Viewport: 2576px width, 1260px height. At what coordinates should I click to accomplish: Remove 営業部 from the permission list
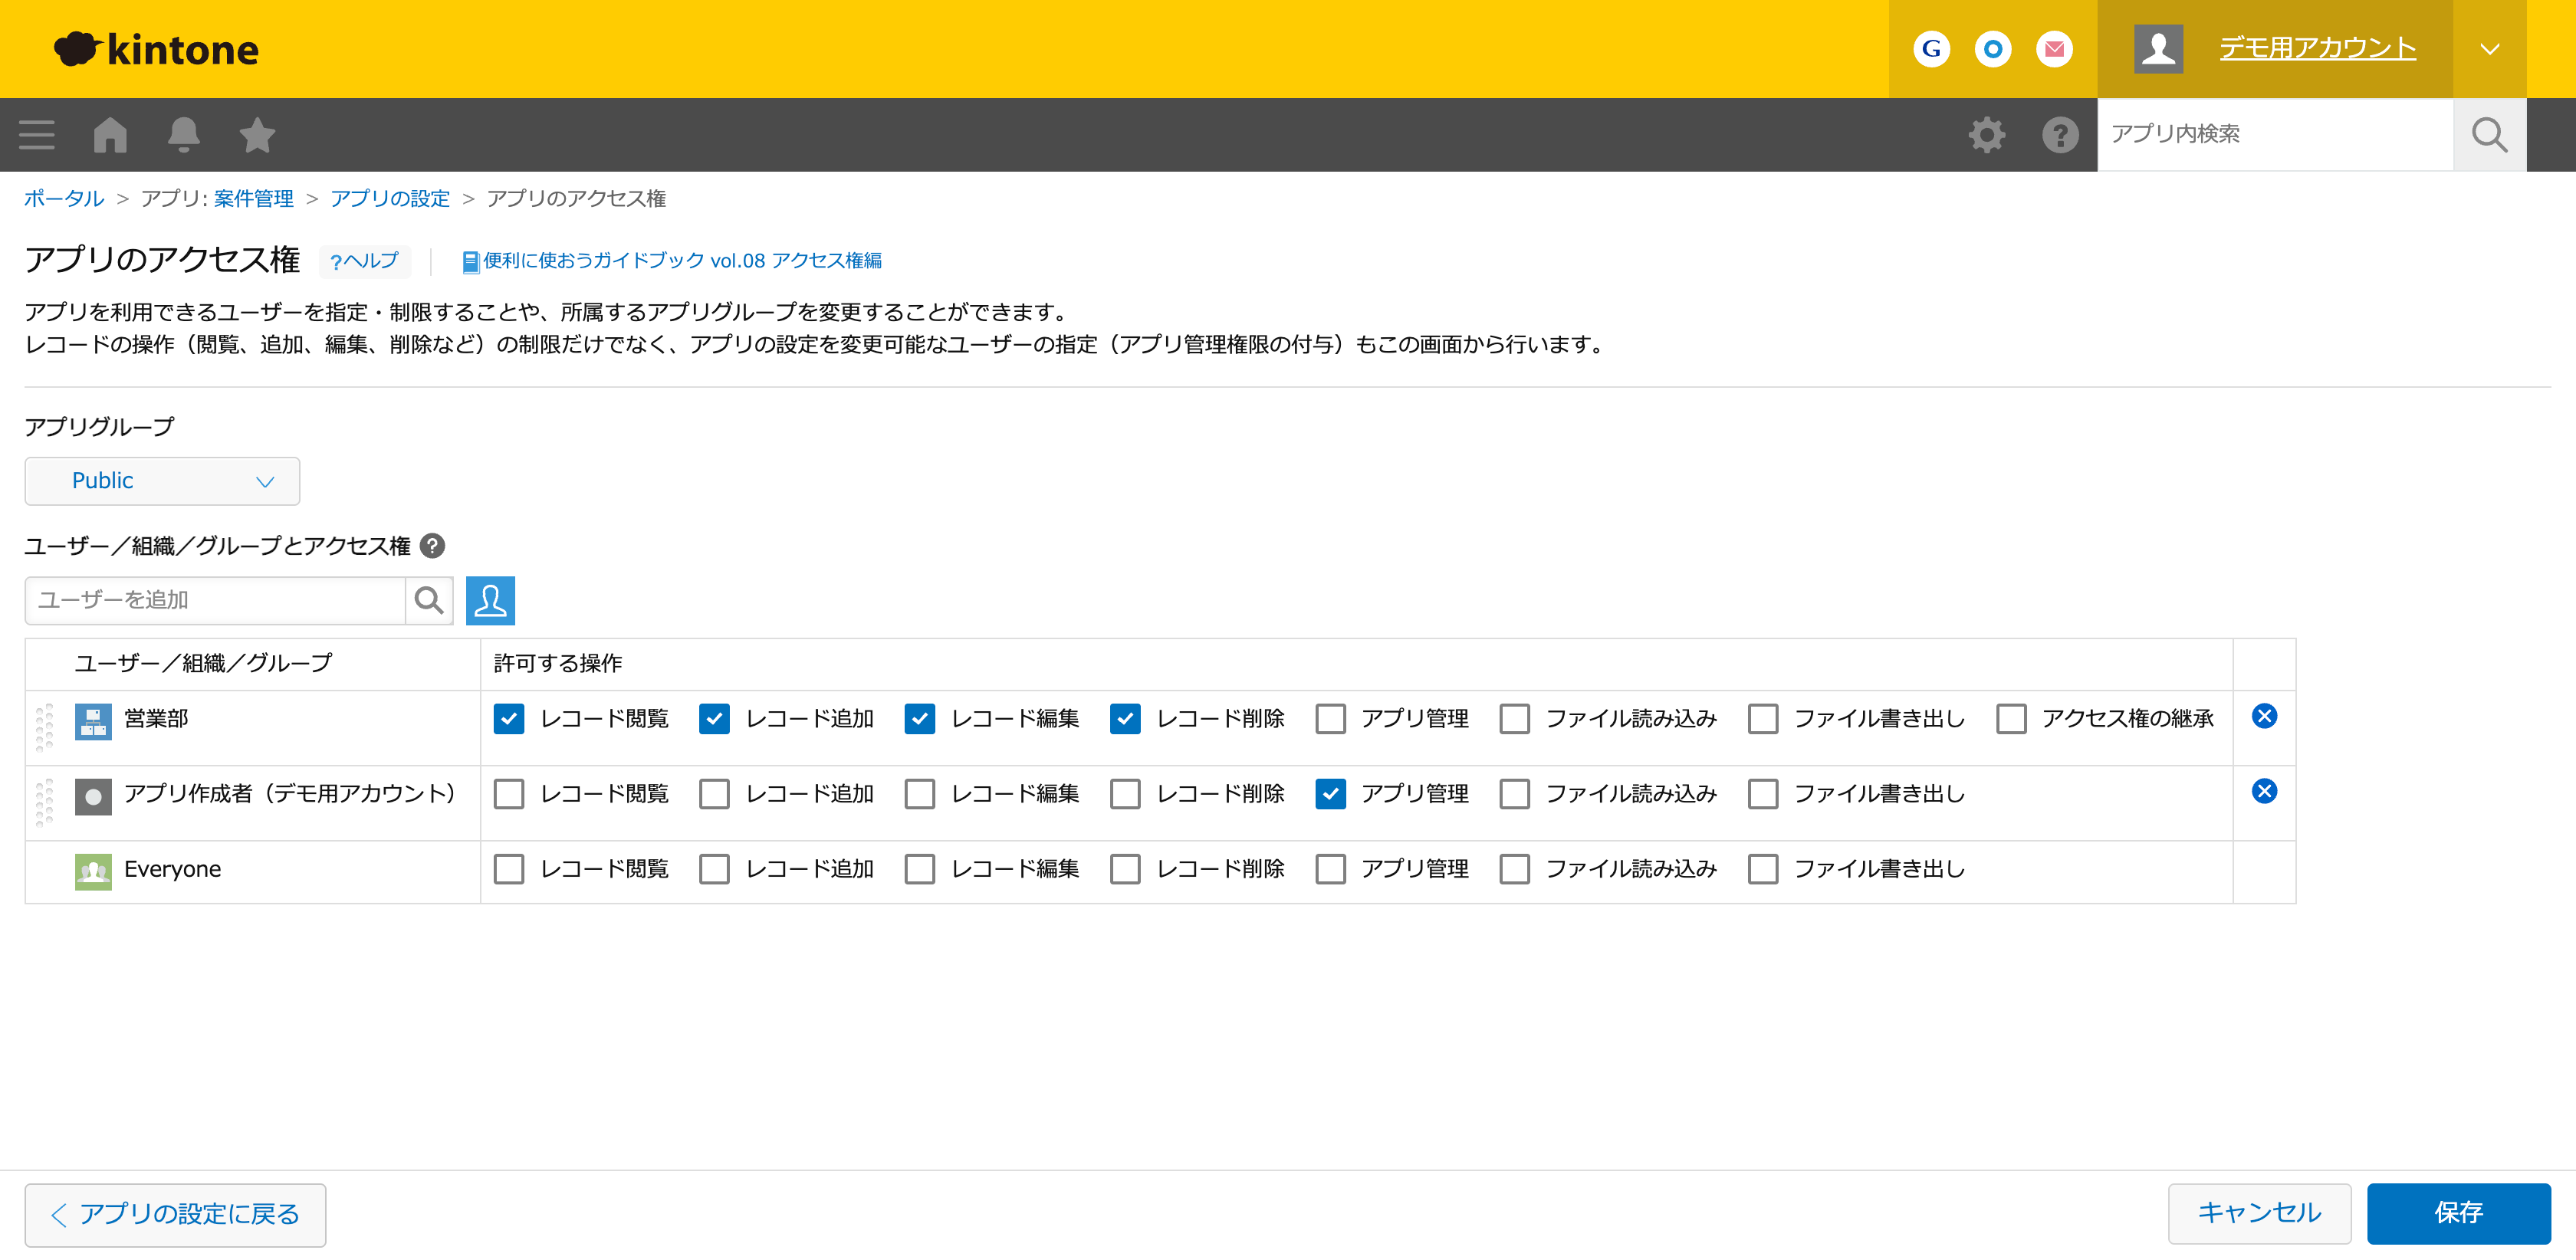click(2264, 716)
